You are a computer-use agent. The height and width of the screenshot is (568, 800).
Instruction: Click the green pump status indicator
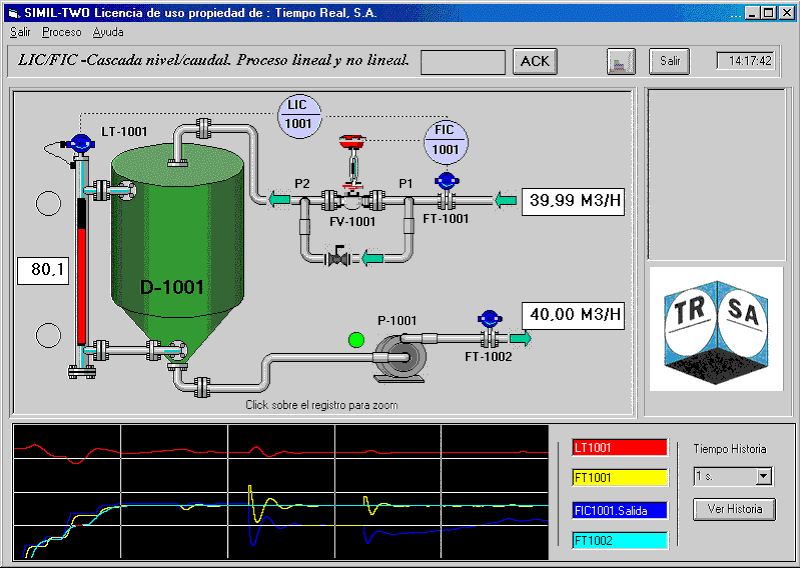tap(356, 340)
